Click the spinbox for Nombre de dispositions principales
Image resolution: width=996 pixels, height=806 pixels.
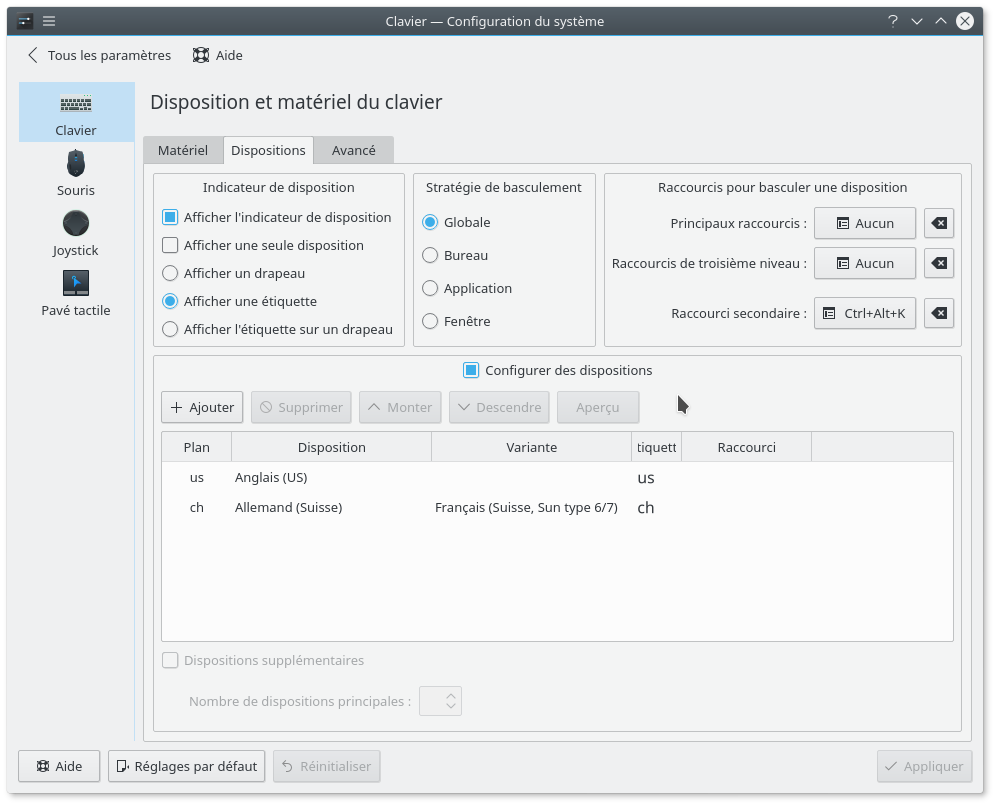(x=440, y=701)
